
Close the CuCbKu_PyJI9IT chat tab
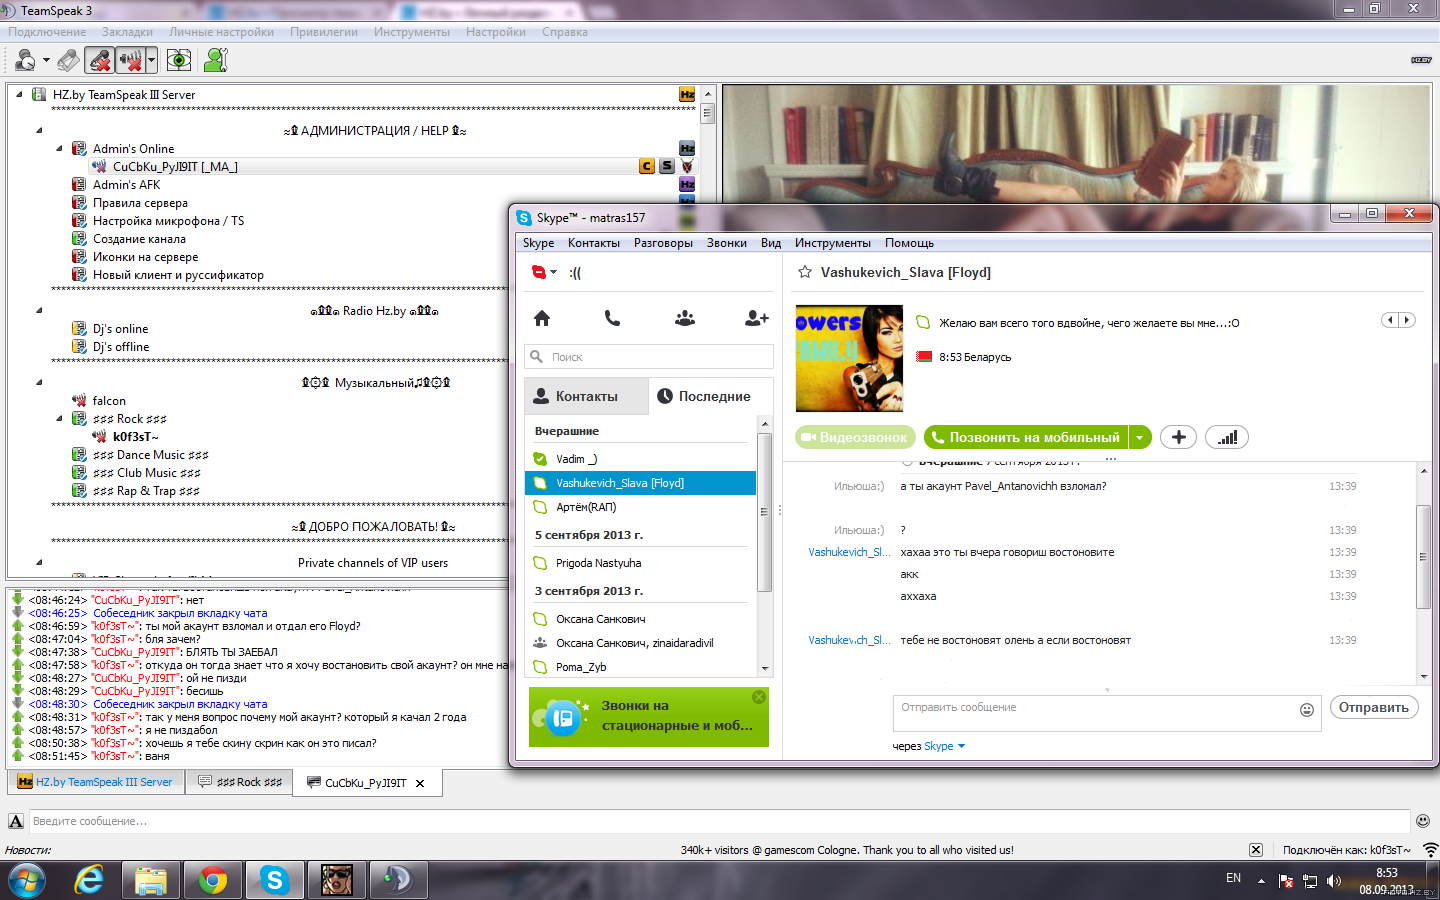420,783
